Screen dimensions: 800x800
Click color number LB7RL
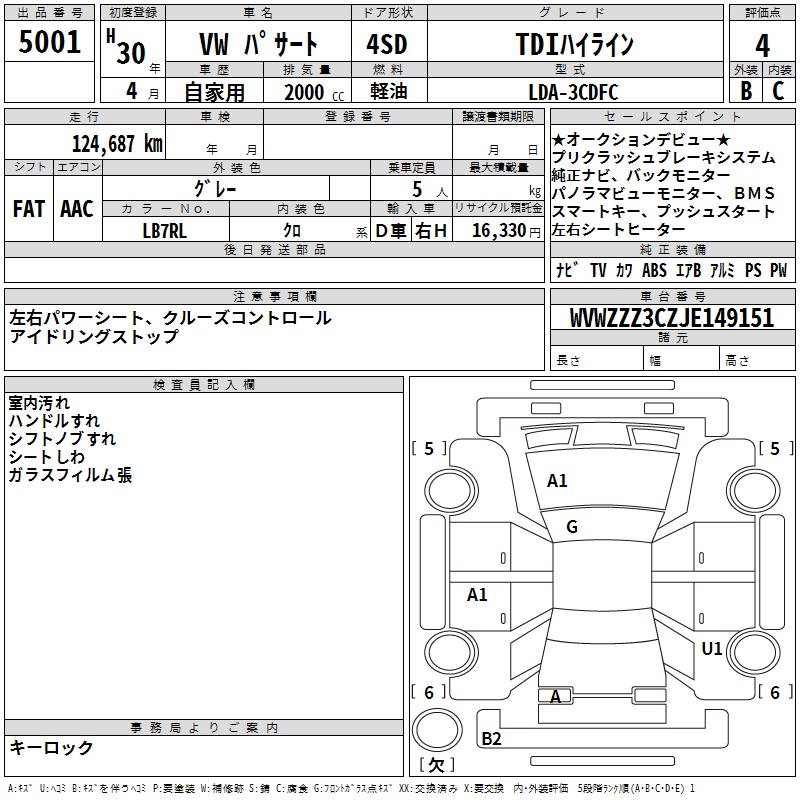click(164, 231)
